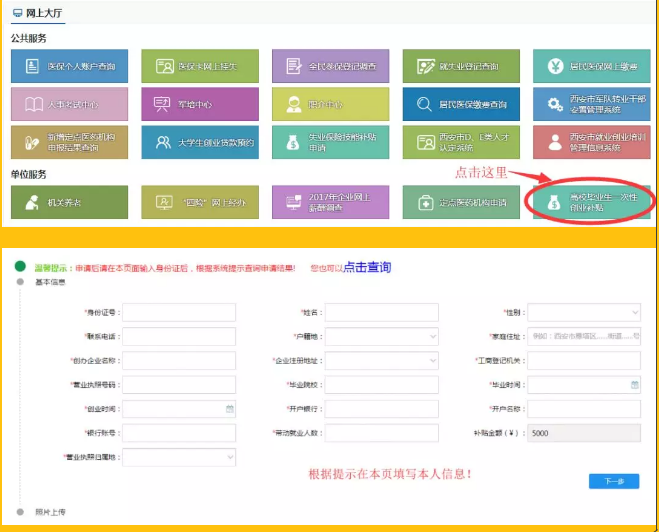659x532 pixels.
Task: Focus the 家庭住址 input field
Action: 584,337
